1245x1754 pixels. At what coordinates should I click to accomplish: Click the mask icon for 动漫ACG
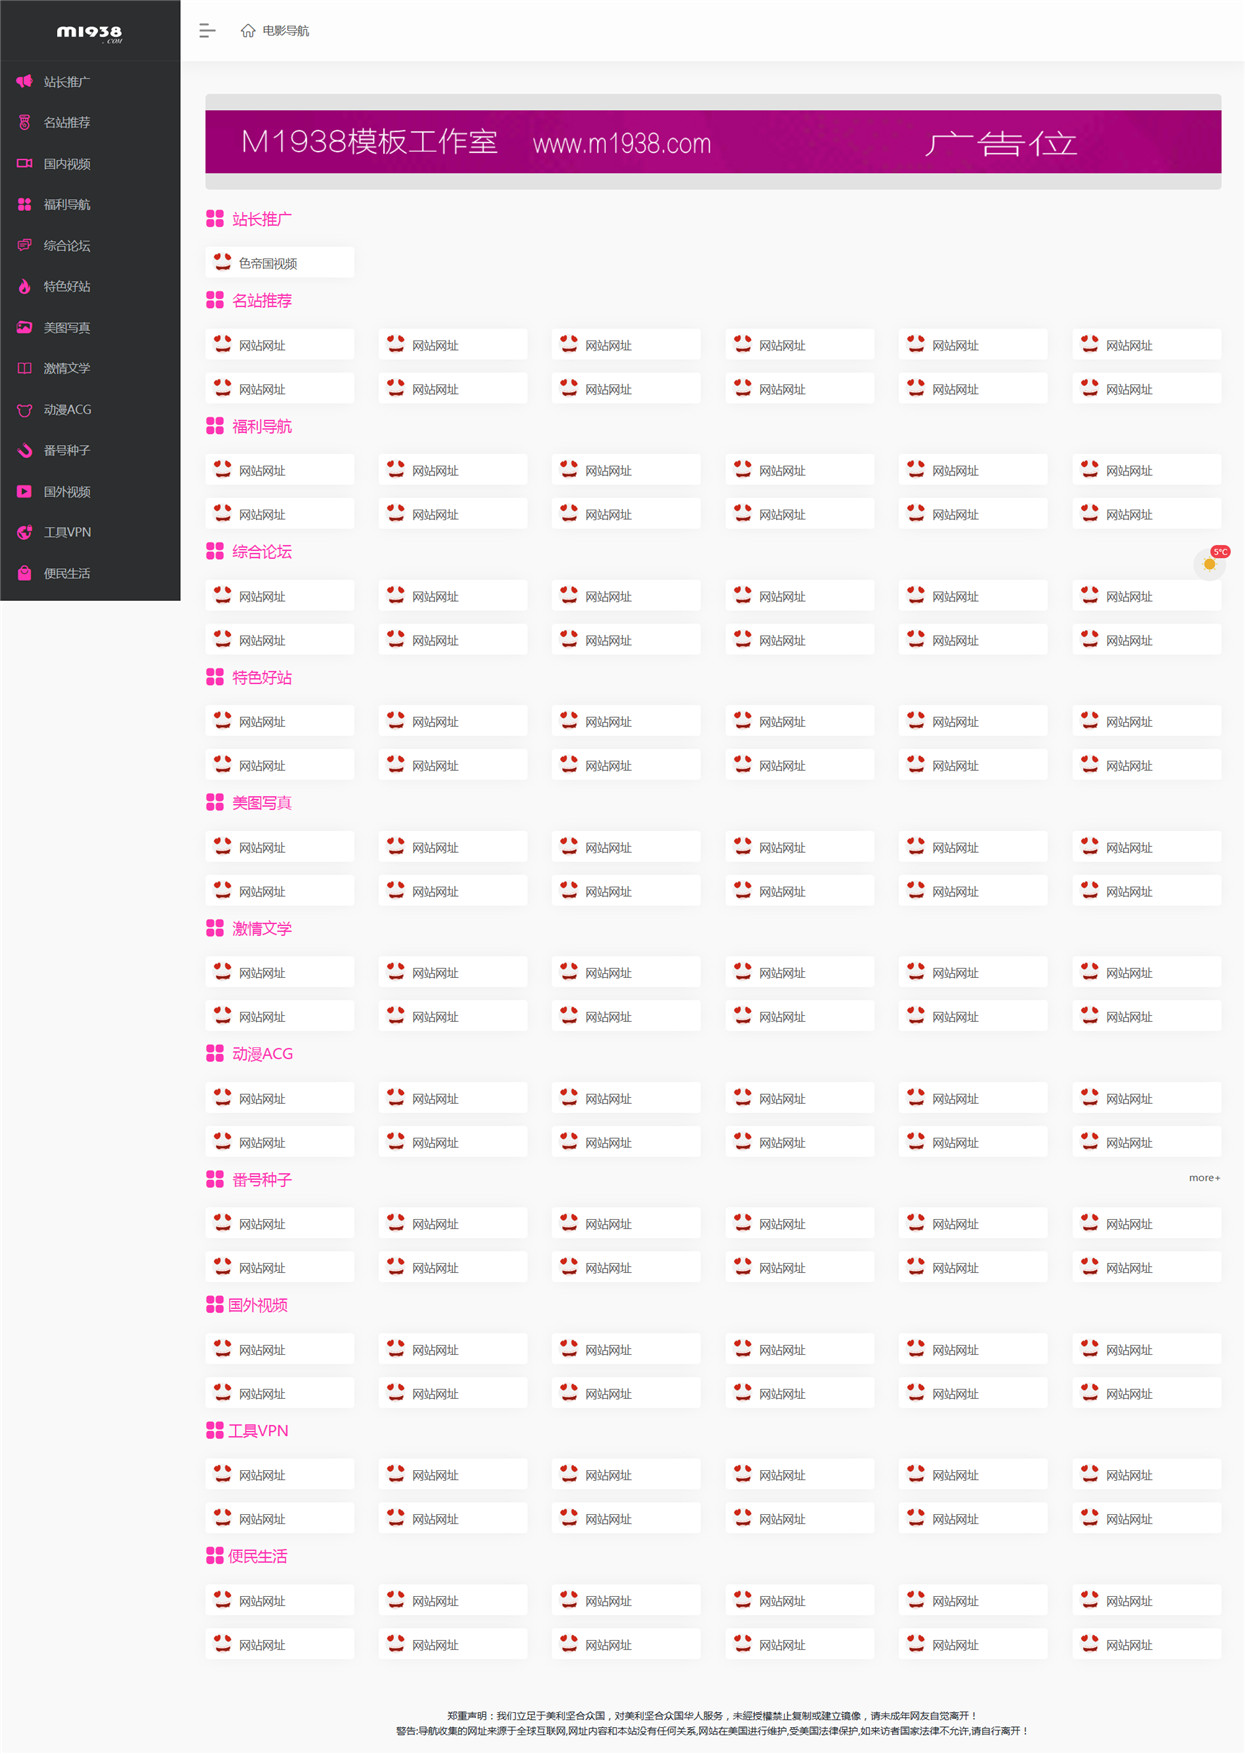[24, 410]
